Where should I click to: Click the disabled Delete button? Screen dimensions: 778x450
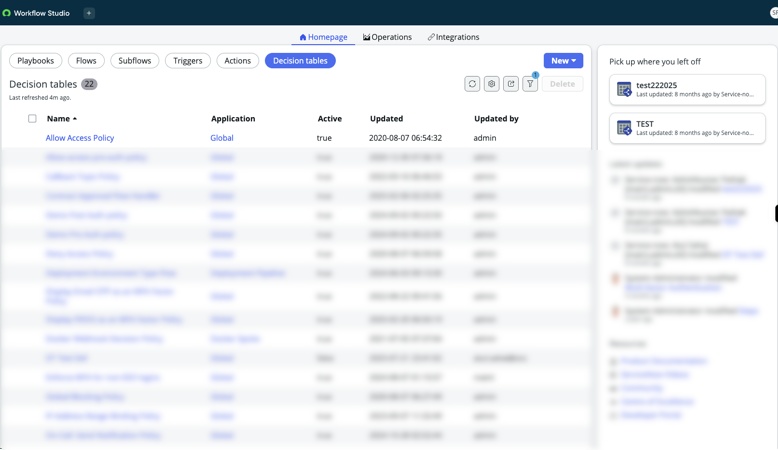coord(562,84)
